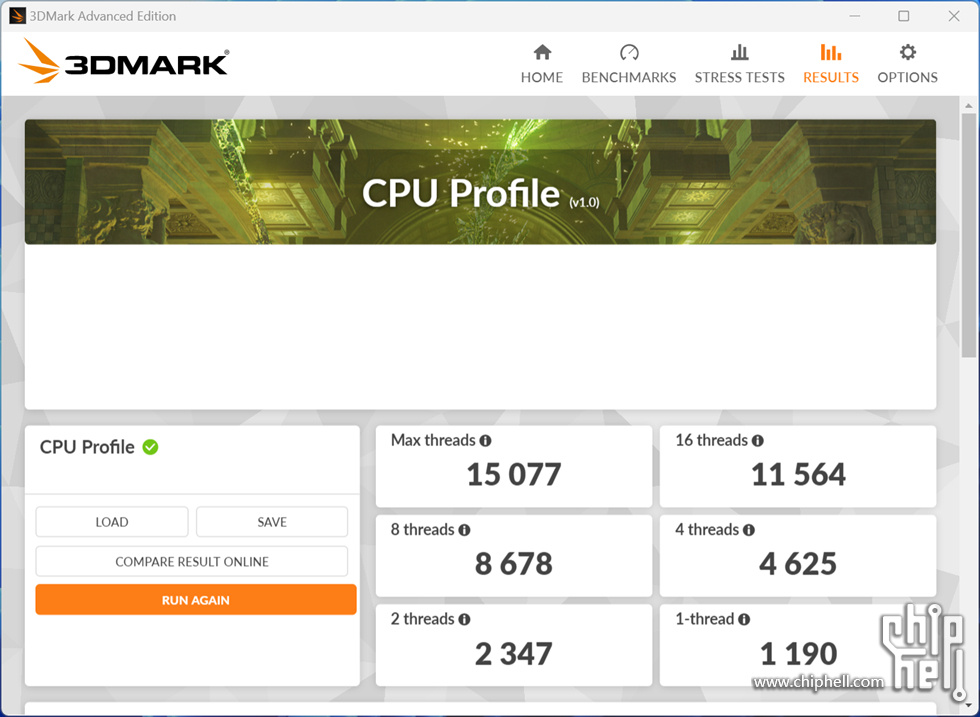
Task: Click the (v1.0) version label
Action: click(x=584, y=203)
